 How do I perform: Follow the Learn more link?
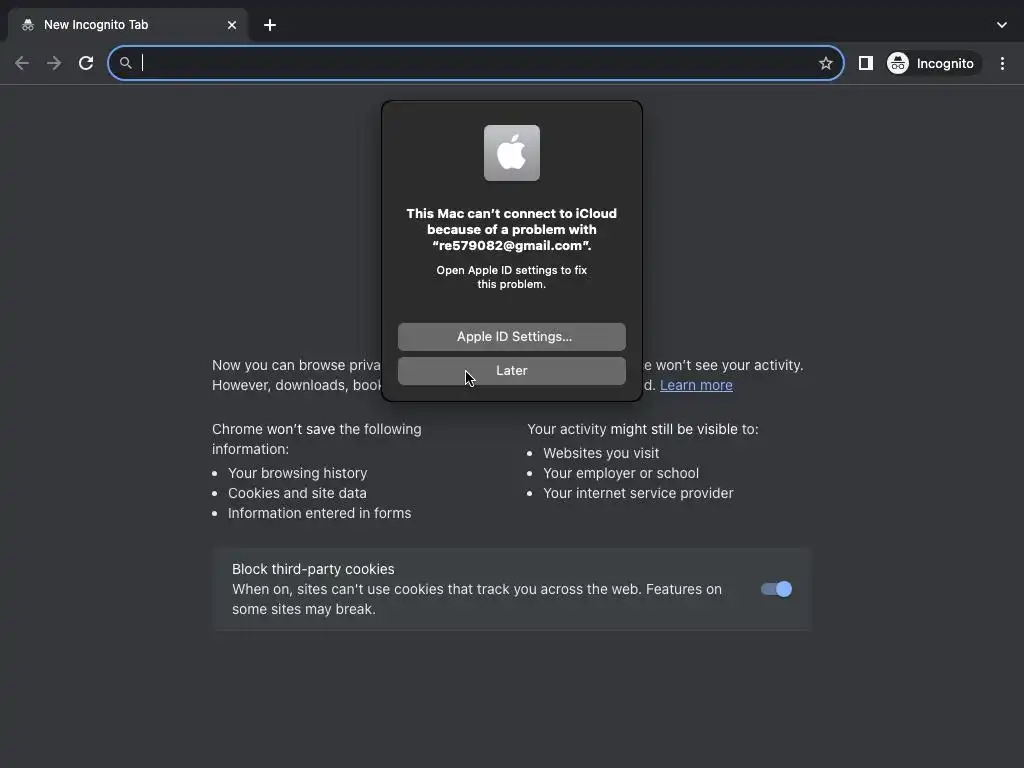pyautogui.click(x=696, y=385)
